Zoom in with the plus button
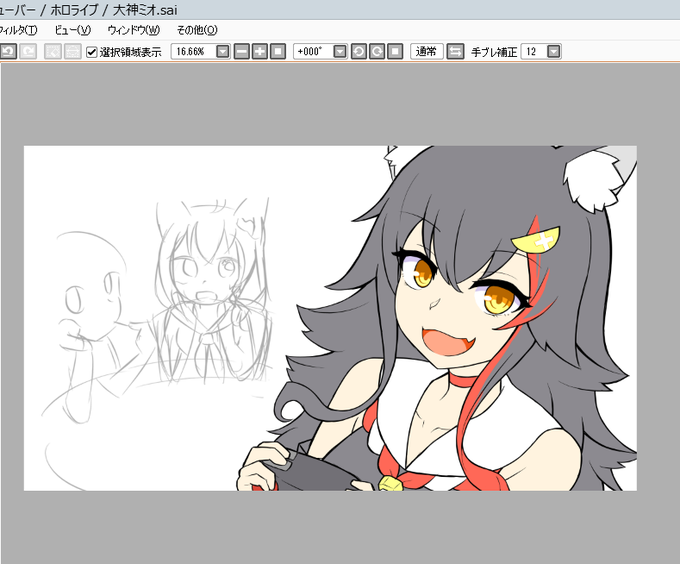The image size is (680, 564). (260, 52)
